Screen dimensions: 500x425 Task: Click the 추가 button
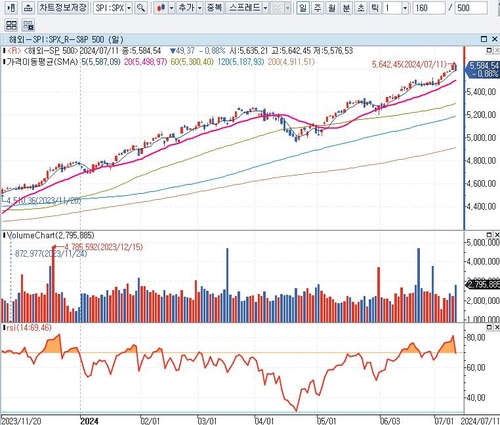186,8
